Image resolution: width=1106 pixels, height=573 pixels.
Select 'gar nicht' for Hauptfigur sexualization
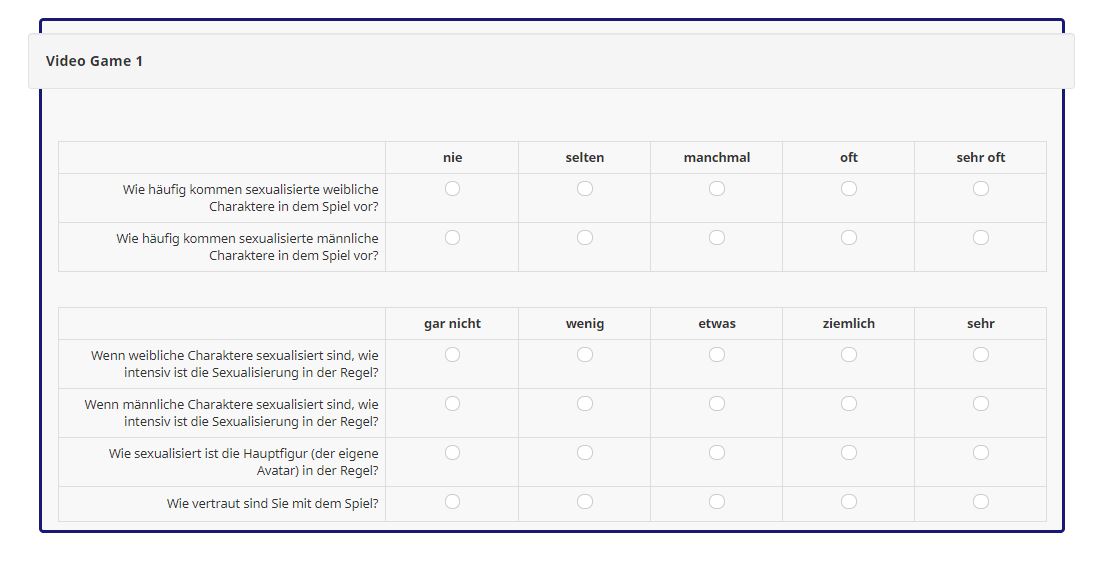pos(452,452)
